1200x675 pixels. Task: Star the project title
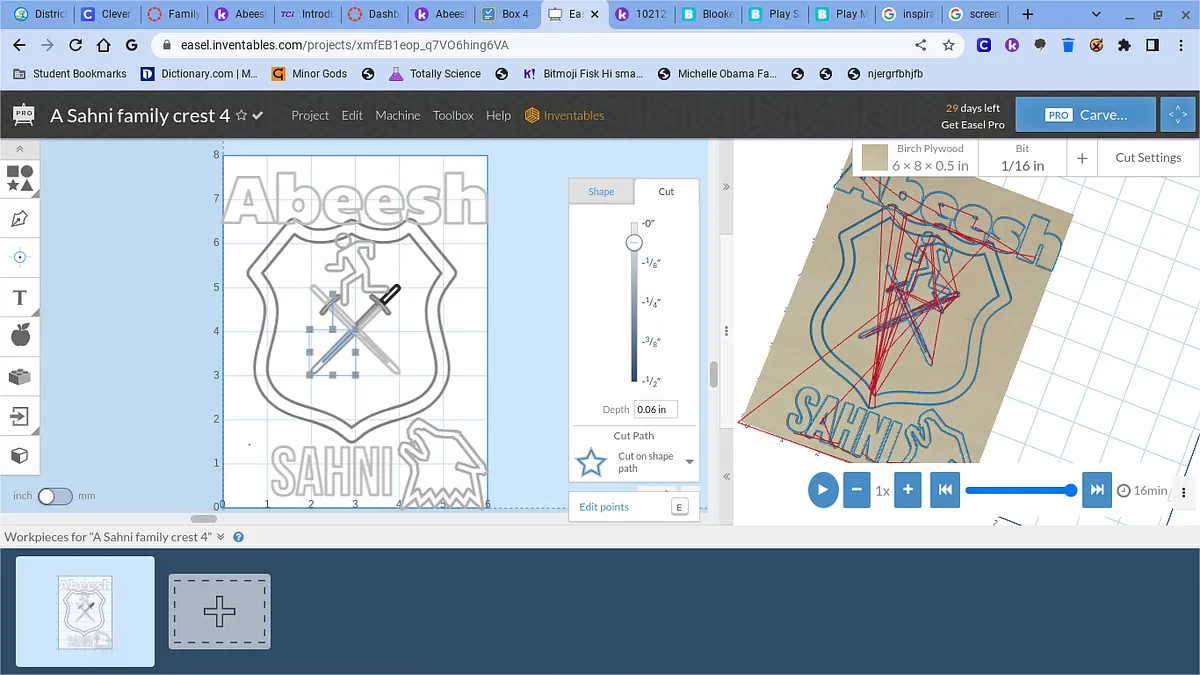pos(241,116)
